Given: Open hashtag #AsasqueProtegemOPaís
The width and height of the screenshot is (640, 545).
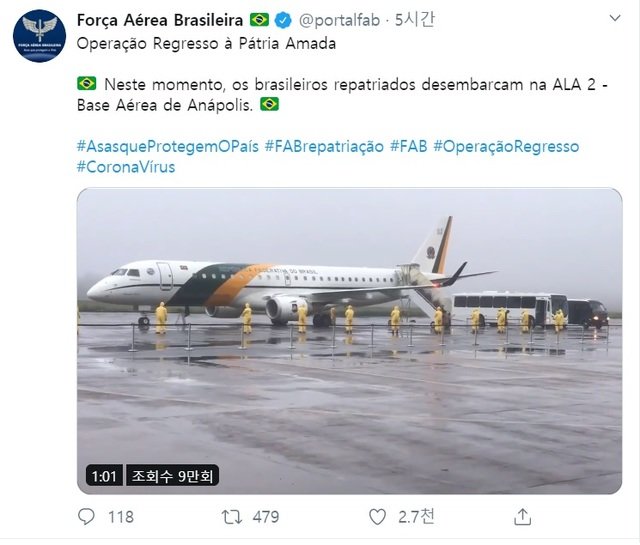Looking at the screenshot, I should [166, 146].
